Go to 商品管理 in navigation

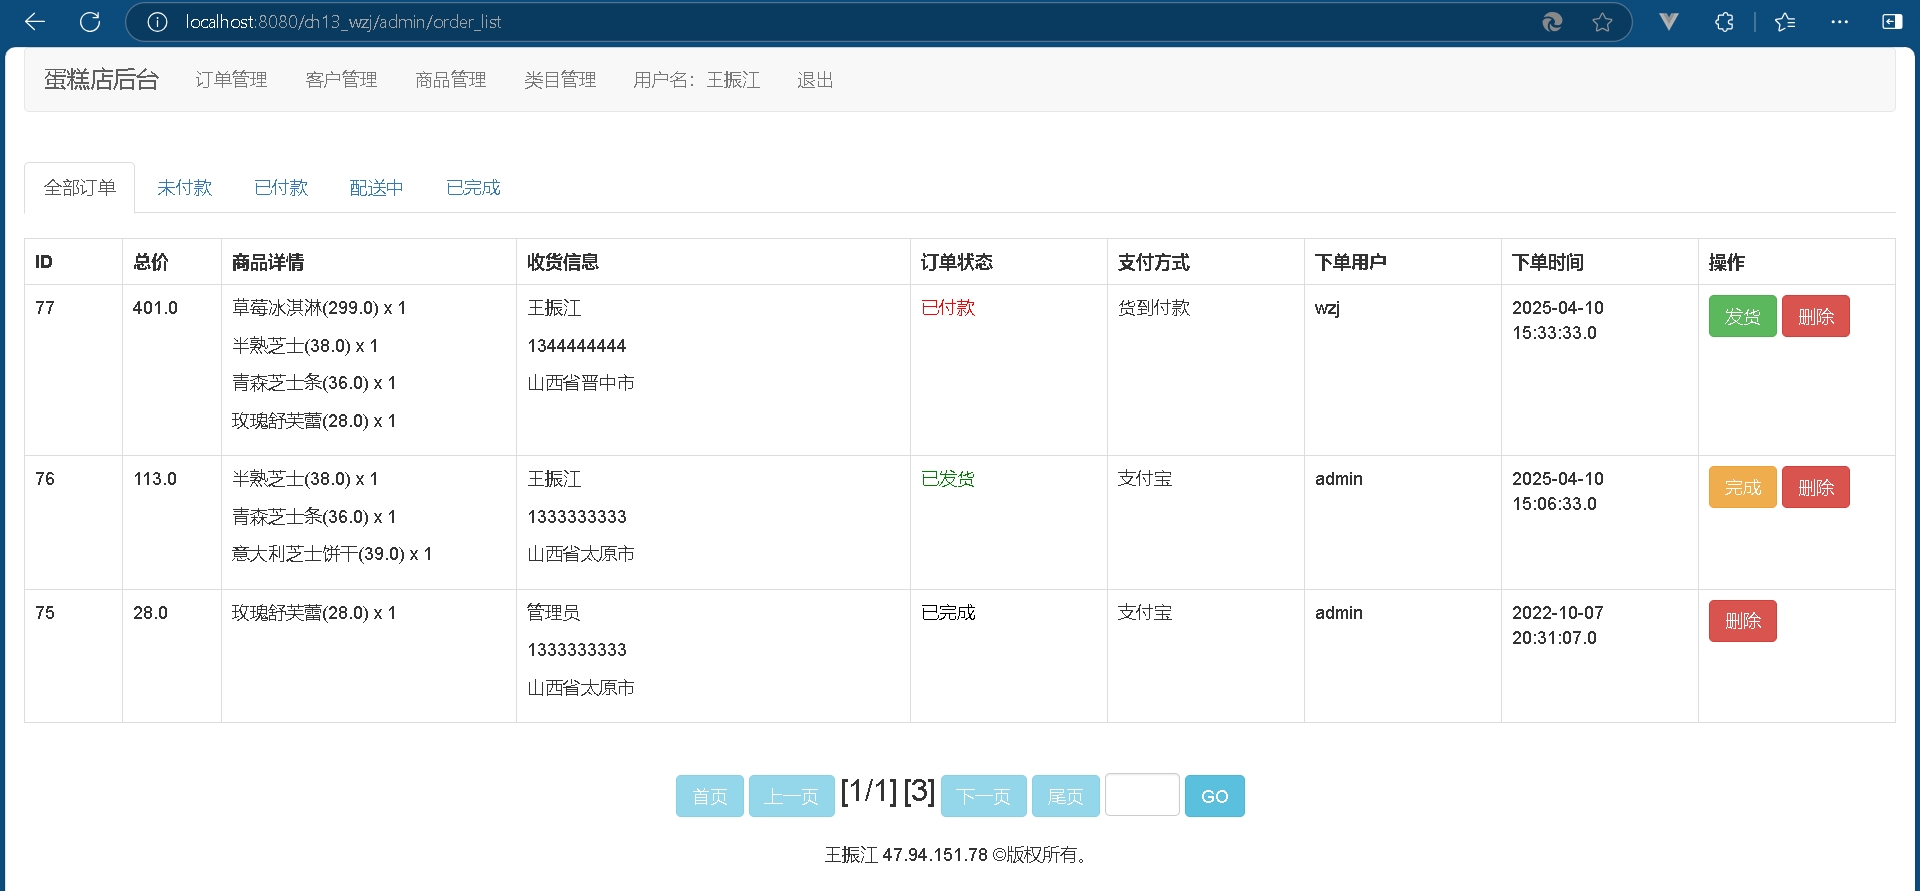[x=450, y=80]
